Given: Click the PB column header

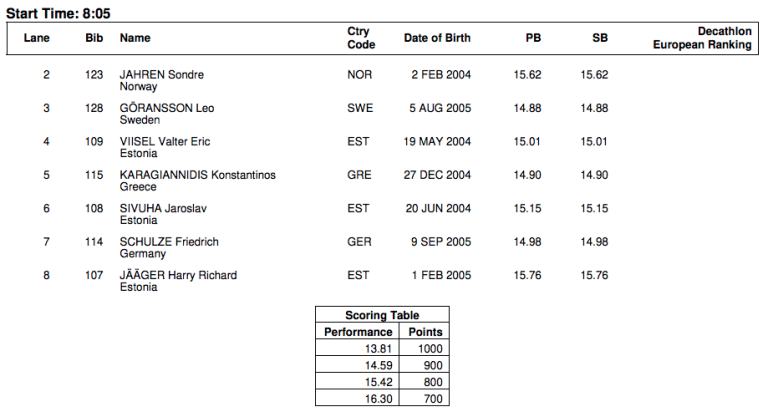Looking at the screenshot, I should [533, 38].
